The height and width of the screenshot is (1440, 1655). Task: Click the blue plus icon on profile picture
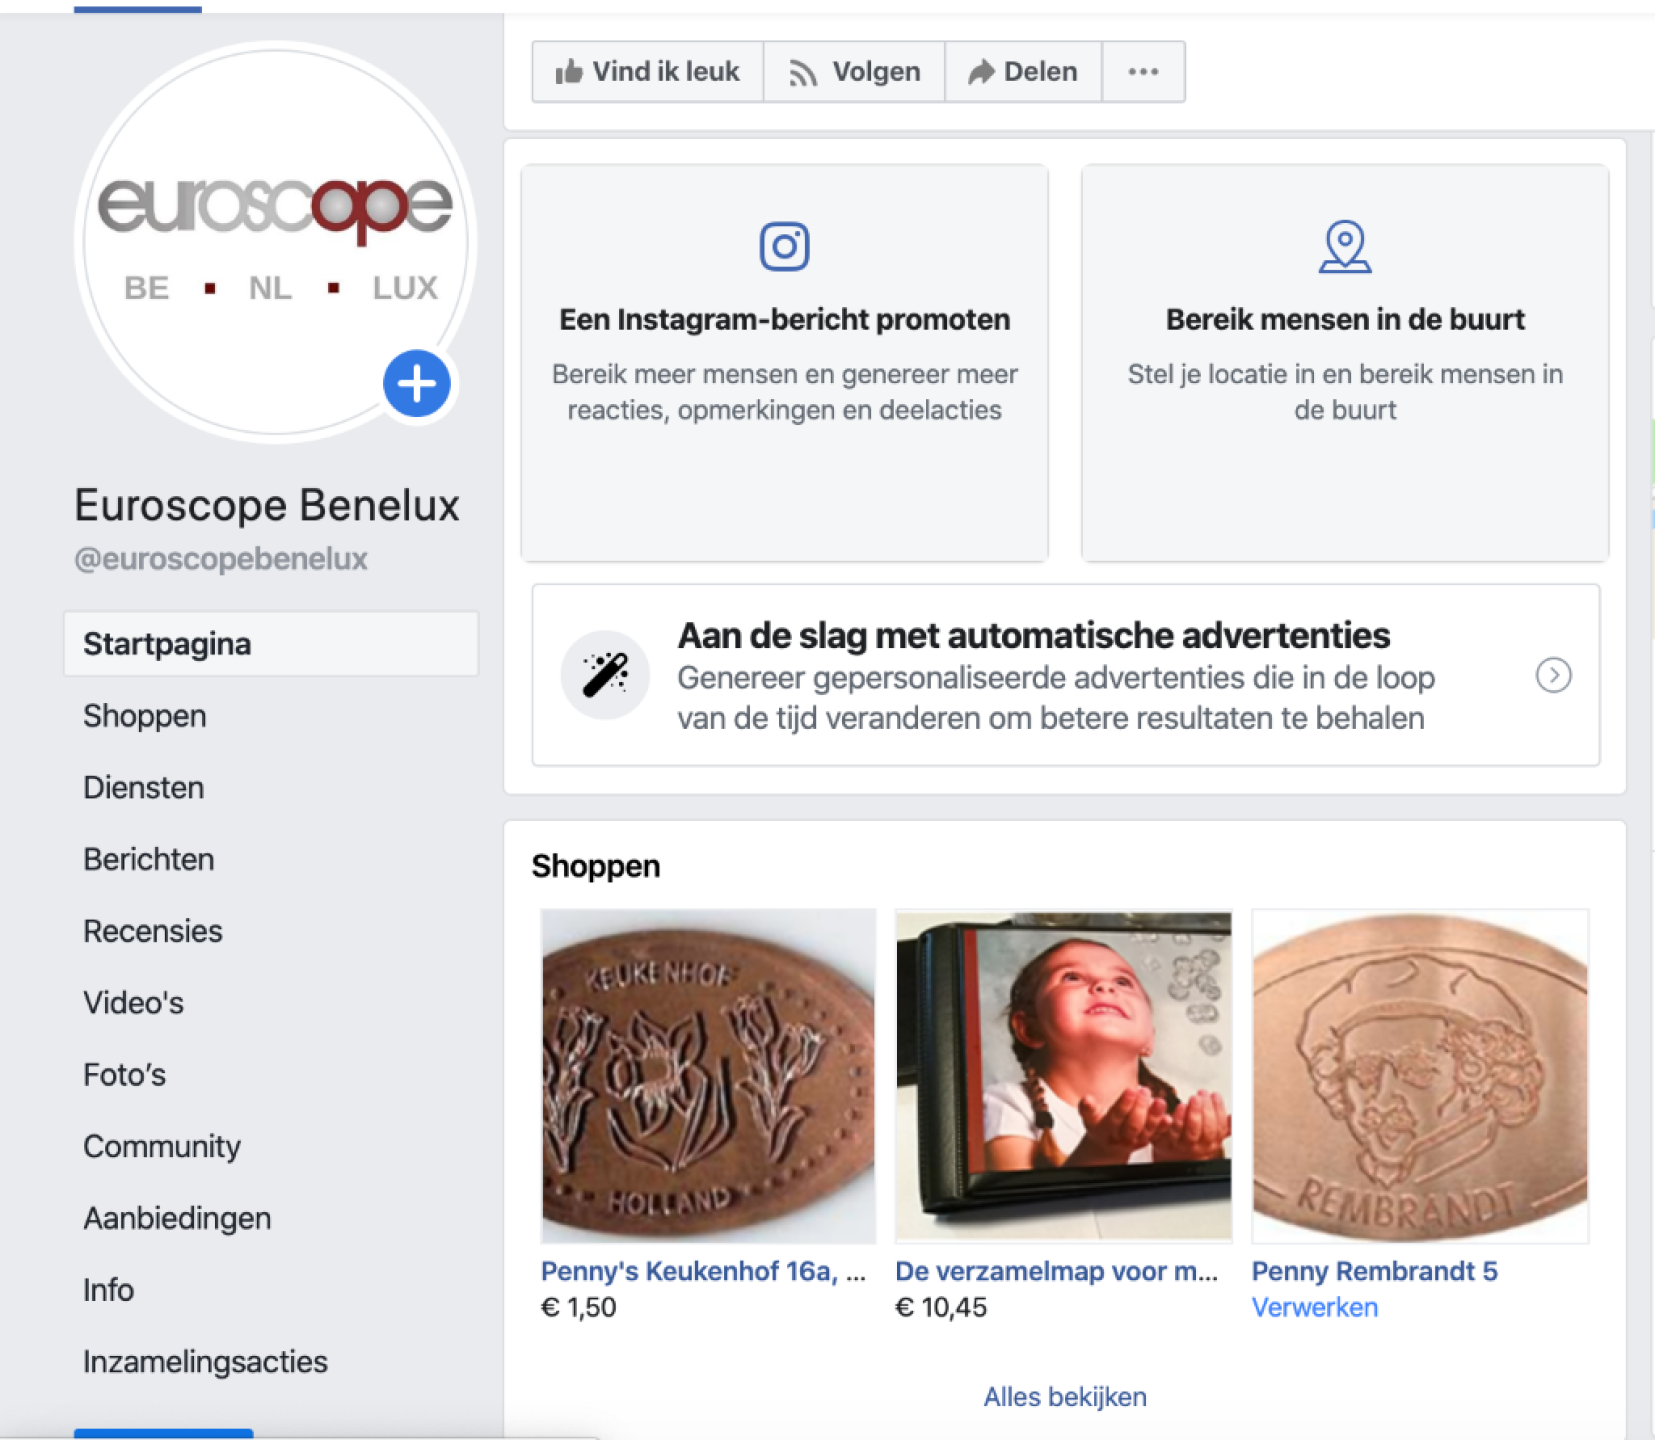coord(417,384)
